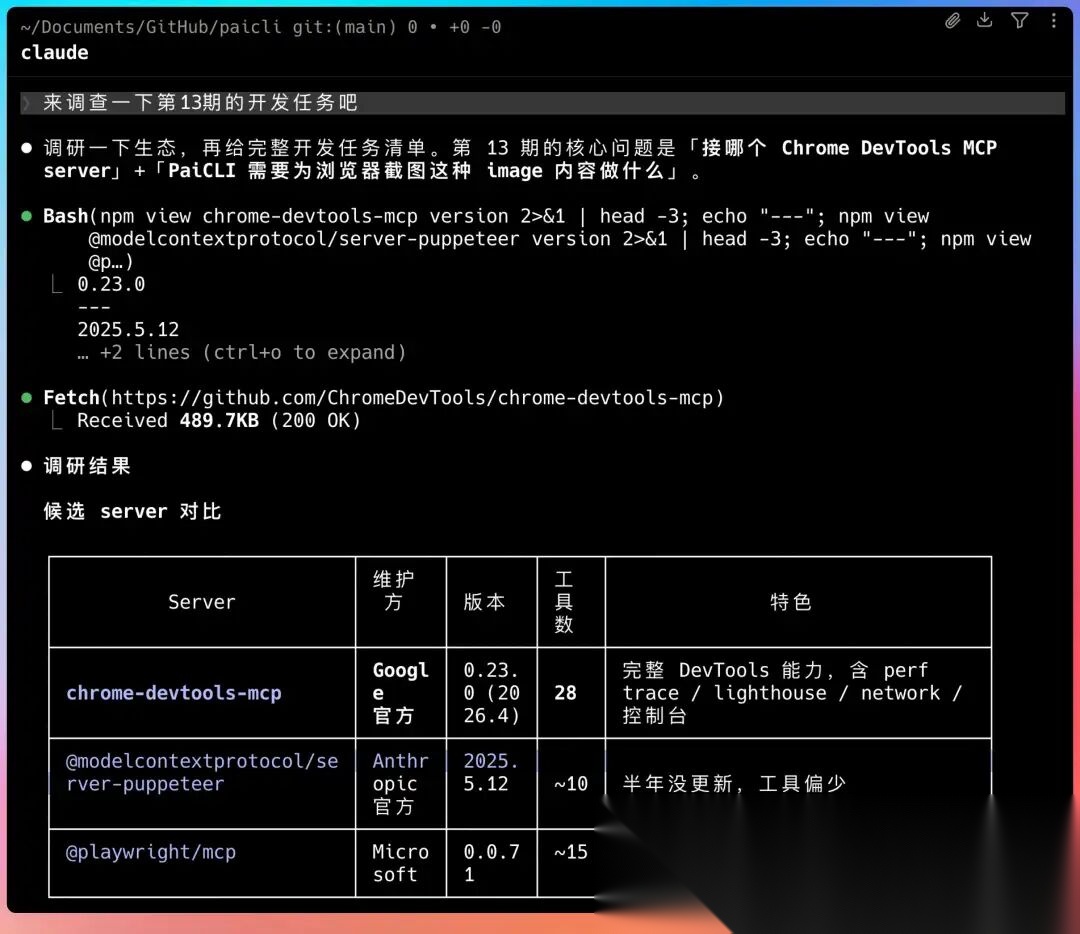Open the three-dot more options menu

pyautogui.click(x=1053, y=21)
